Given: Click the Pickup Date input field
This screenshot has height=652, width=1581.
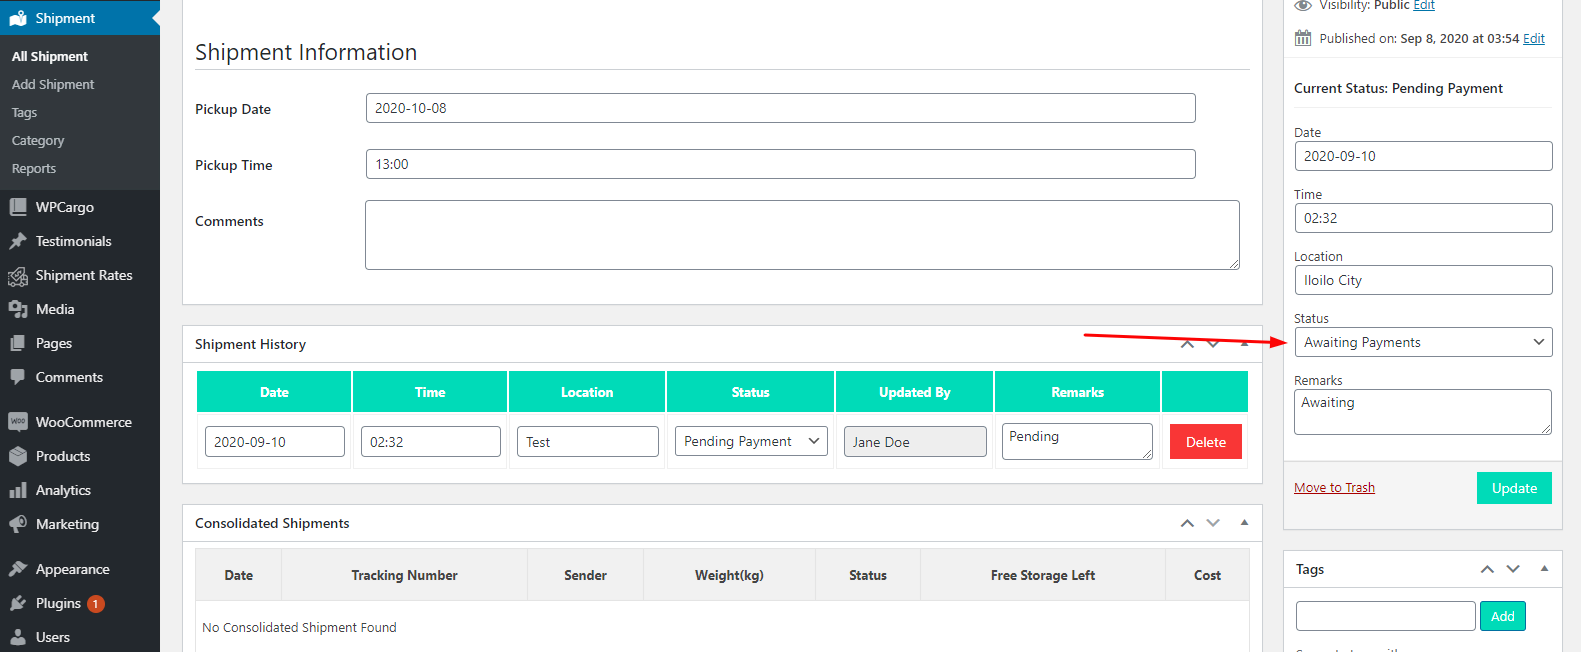Looking at the screenshot, I should pyautogui.click(x=780, y=108).
